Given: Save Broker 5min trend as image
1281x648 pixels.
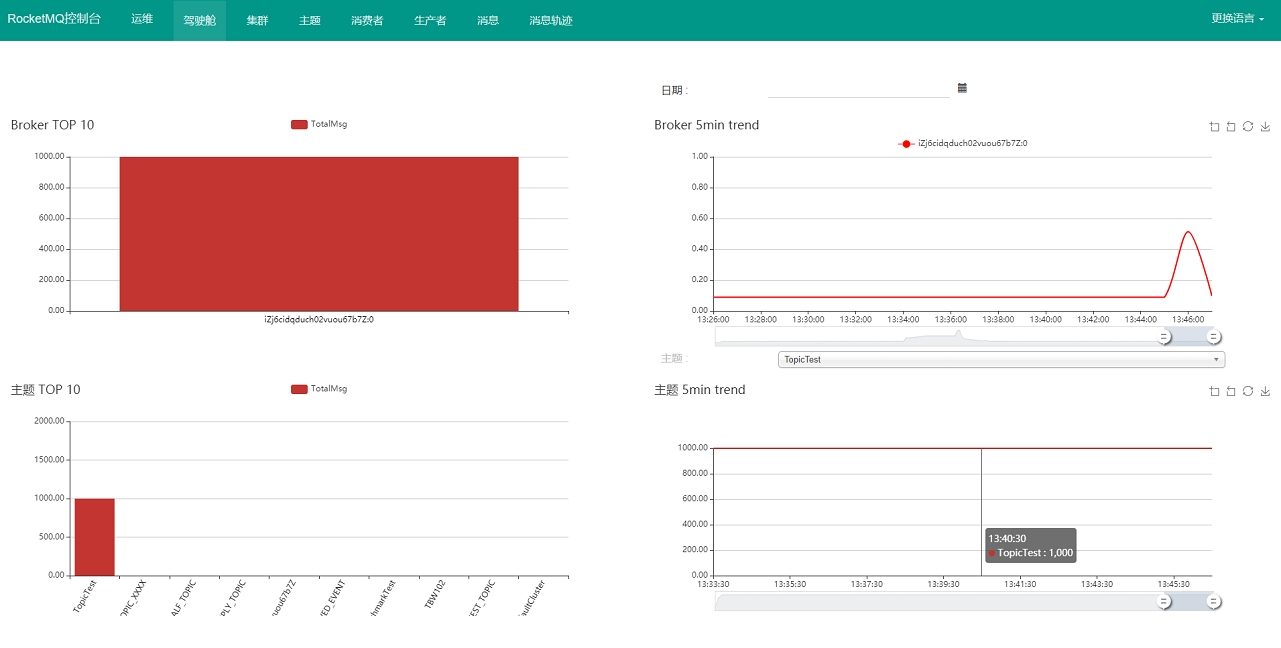Looking at the screenshot, I should pos(1265,126).
